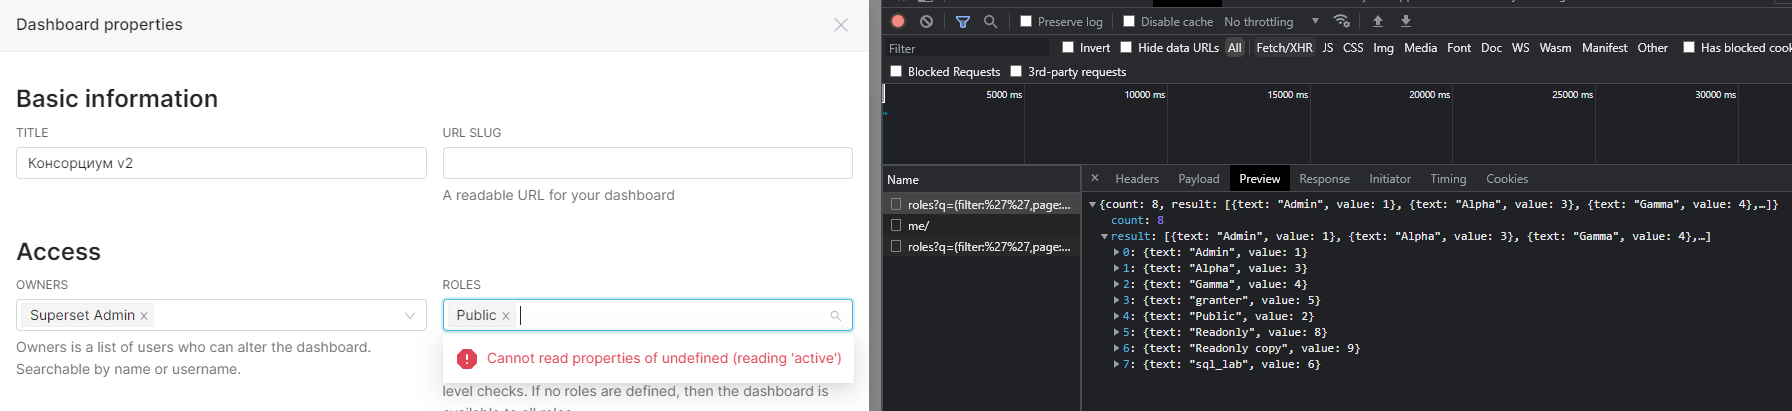This screenshot has height=411, width=1792.
Task: Open the Owners dropdown arrow
Action: coord(409,316)
